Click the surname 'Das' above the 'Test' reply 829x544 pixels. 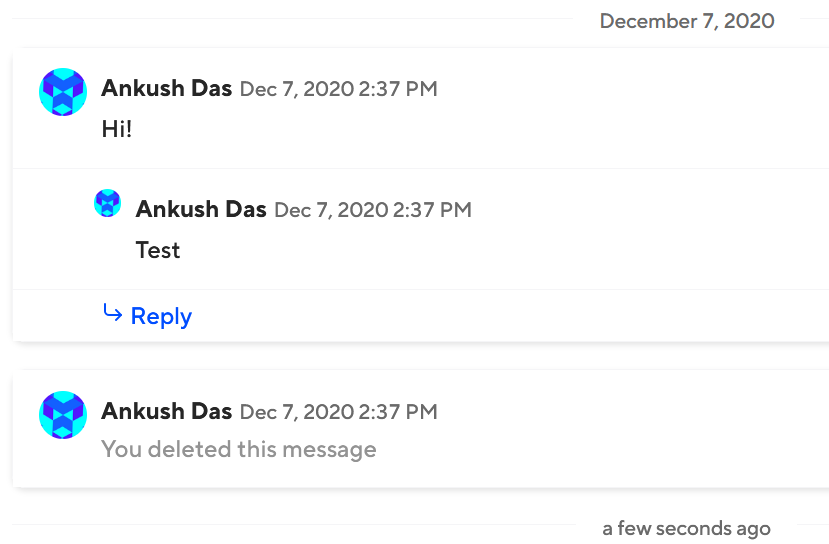245,209
